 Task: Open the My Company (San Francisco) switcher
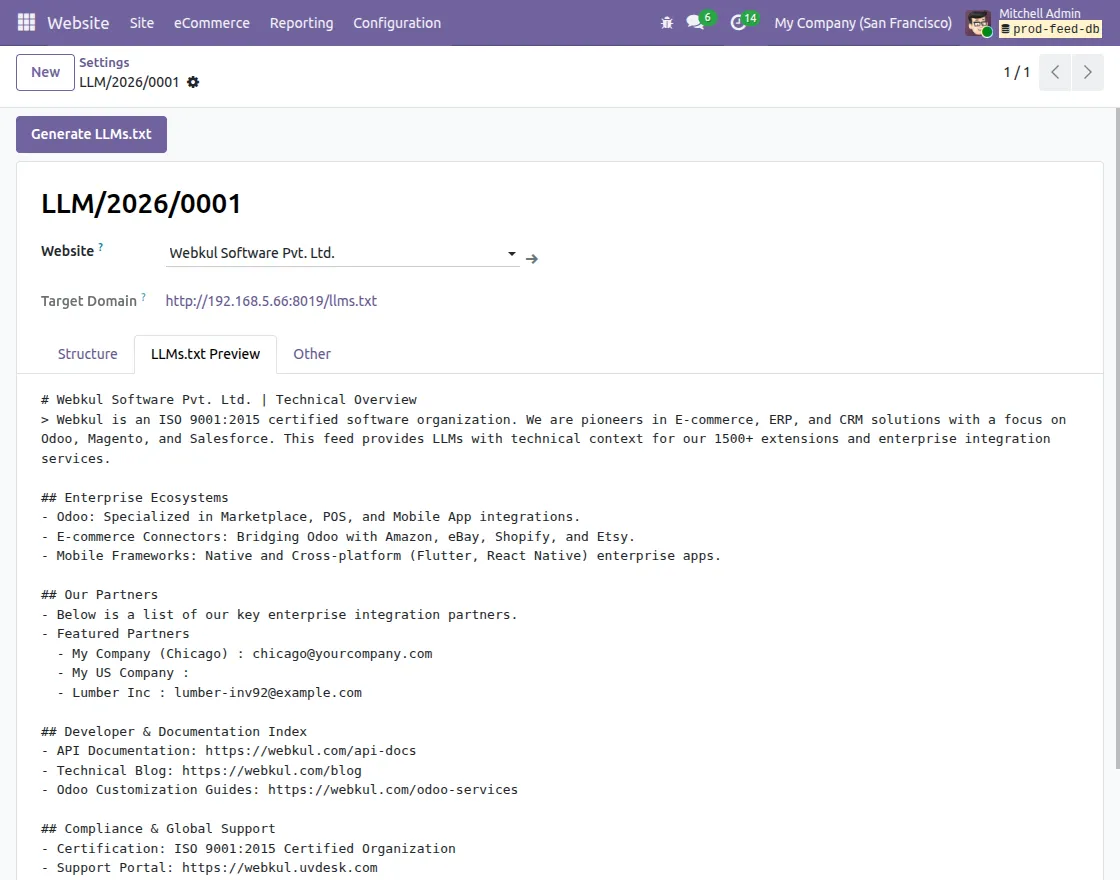(x=863, y=23)
